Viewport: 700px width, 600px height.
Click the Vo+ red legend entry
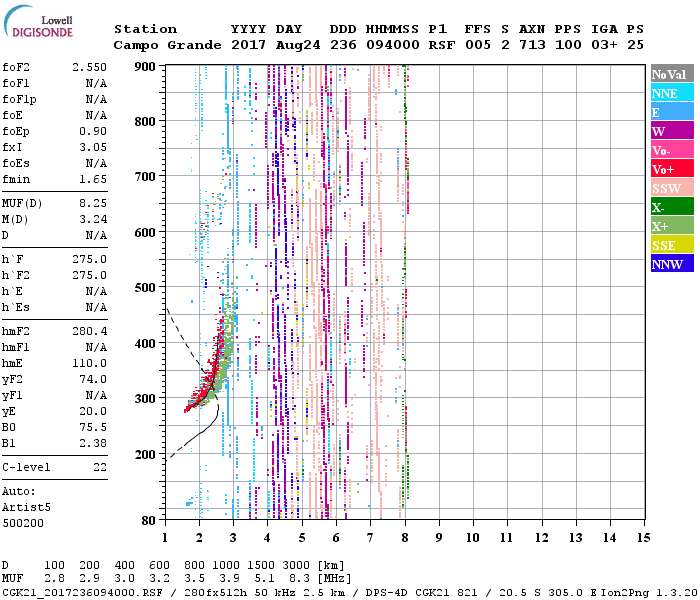(671, 169)
